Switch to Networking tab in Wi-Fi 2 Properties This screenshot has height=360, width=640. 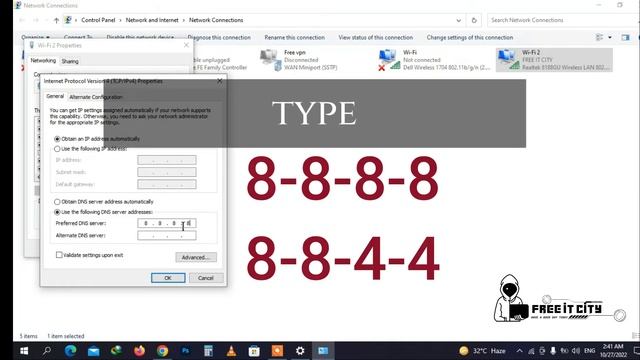click(x=43, y=60)
